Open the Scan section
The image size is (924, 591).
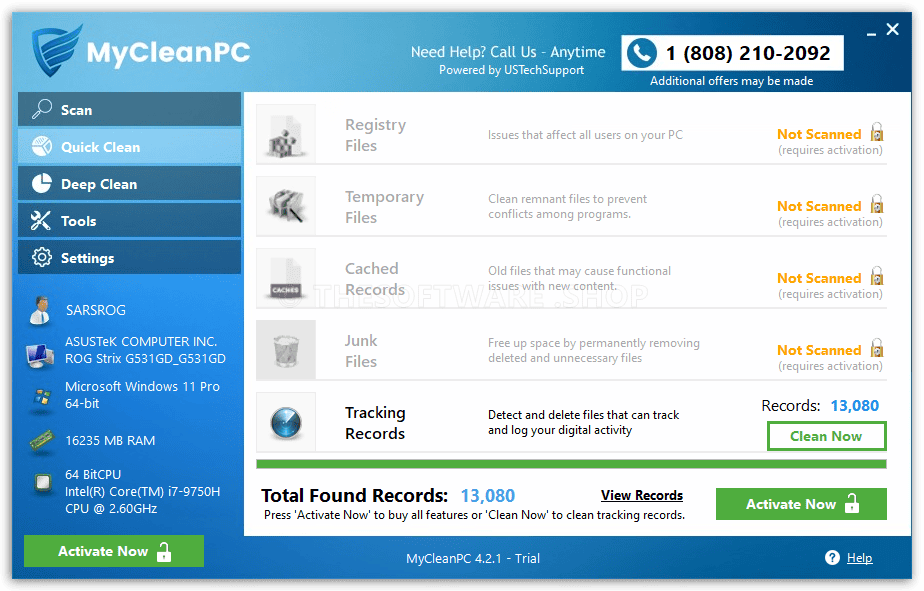[130, 109]
